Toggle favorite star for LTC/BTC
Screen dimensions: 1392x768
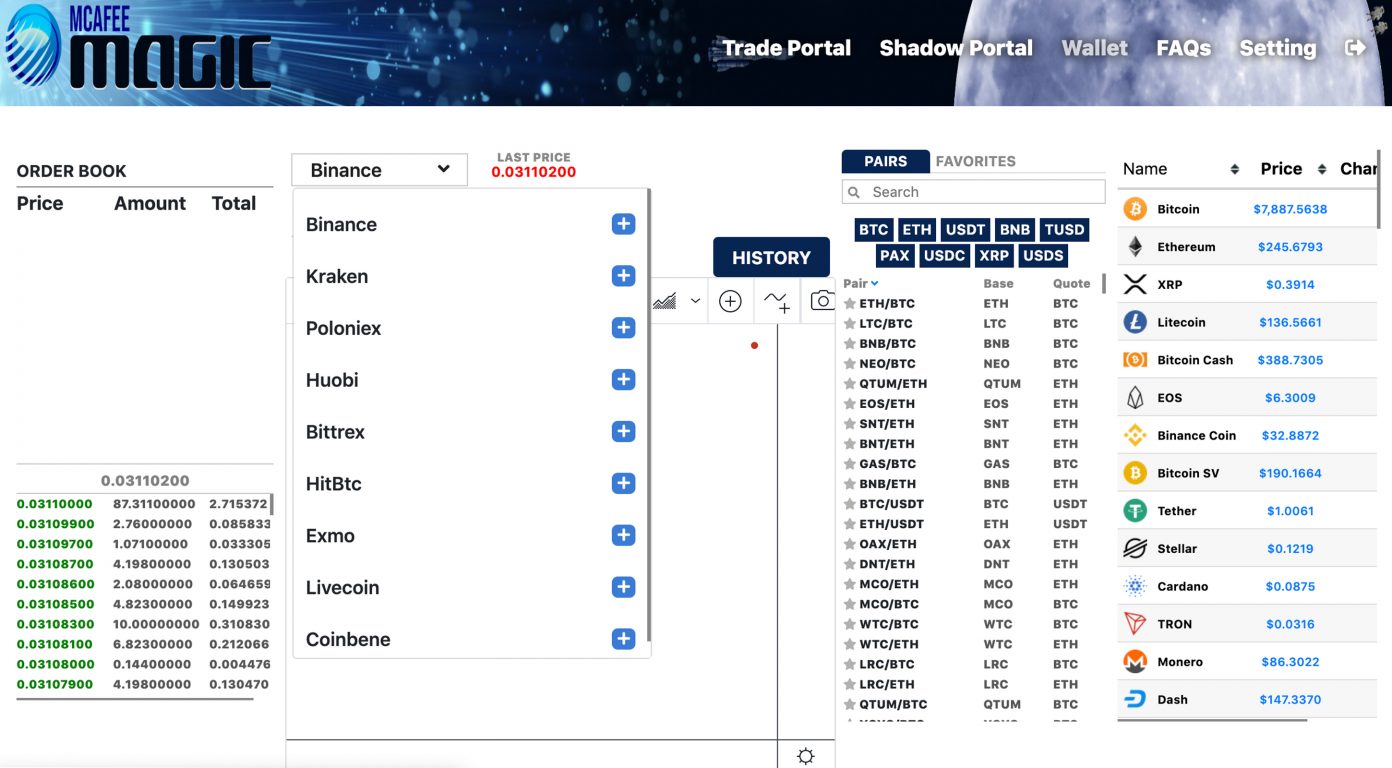click(850, 324)
